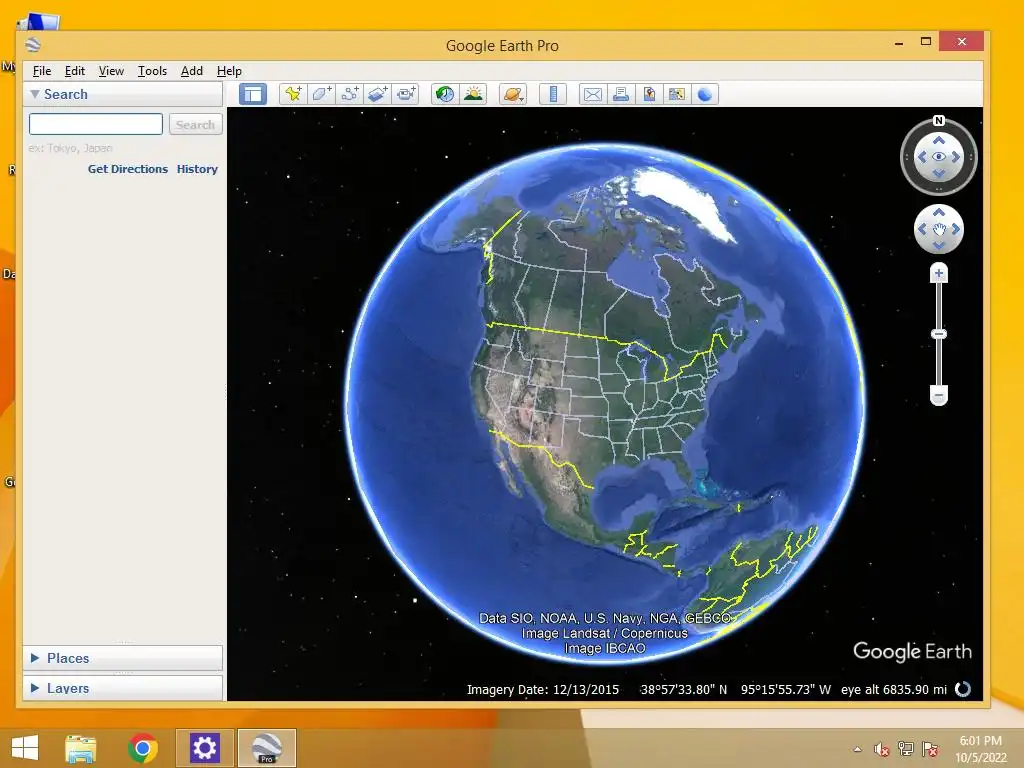Click the muted volume tray icon
Image resolution: width=1024 pixels, height=768 pixels.
point(882,750)
